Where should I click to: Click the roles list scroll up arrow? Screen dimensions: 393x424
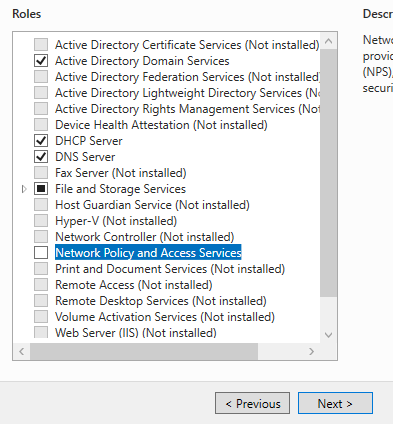tap(328, 41)
